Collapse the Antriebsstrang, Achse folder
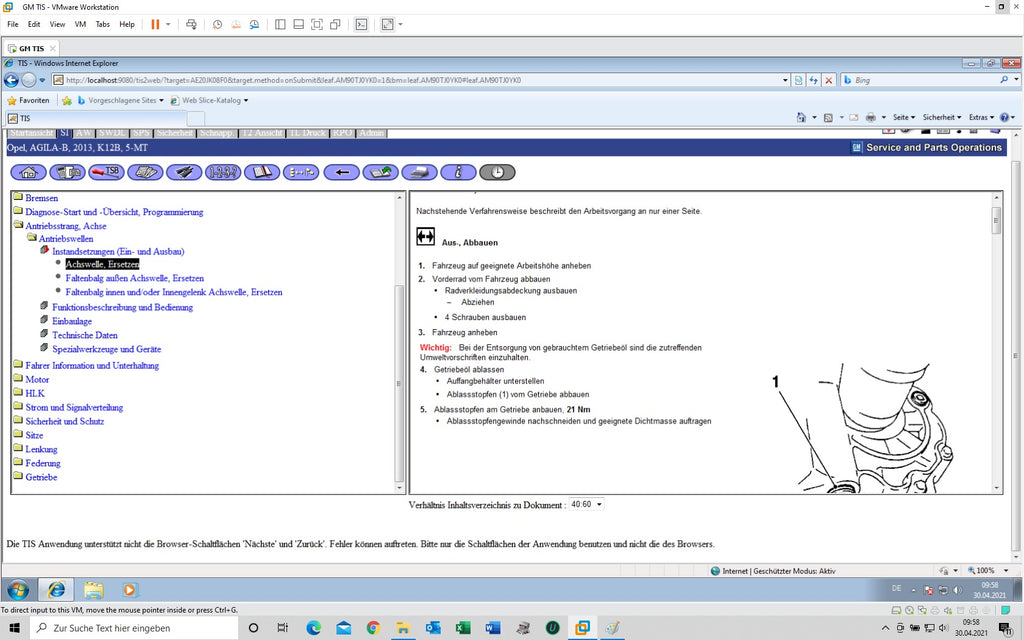Screen dimensions: 1024x640 18,225
